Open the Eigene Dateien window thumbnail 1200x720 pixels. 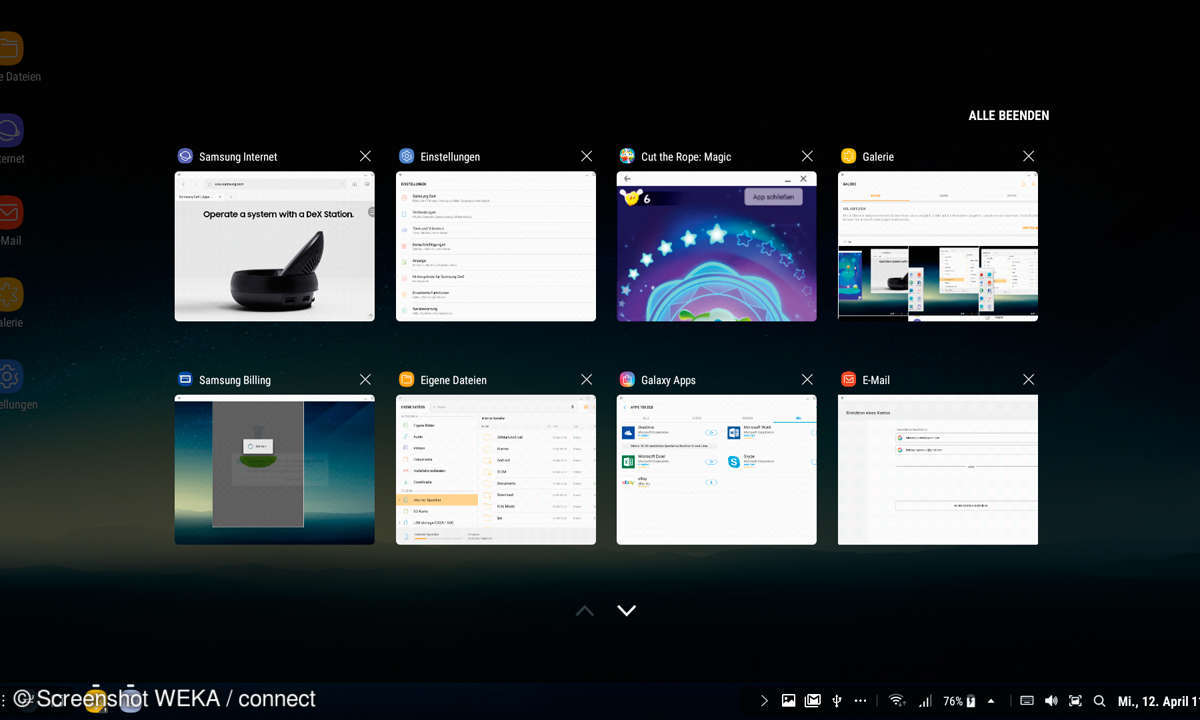[496, 470]
